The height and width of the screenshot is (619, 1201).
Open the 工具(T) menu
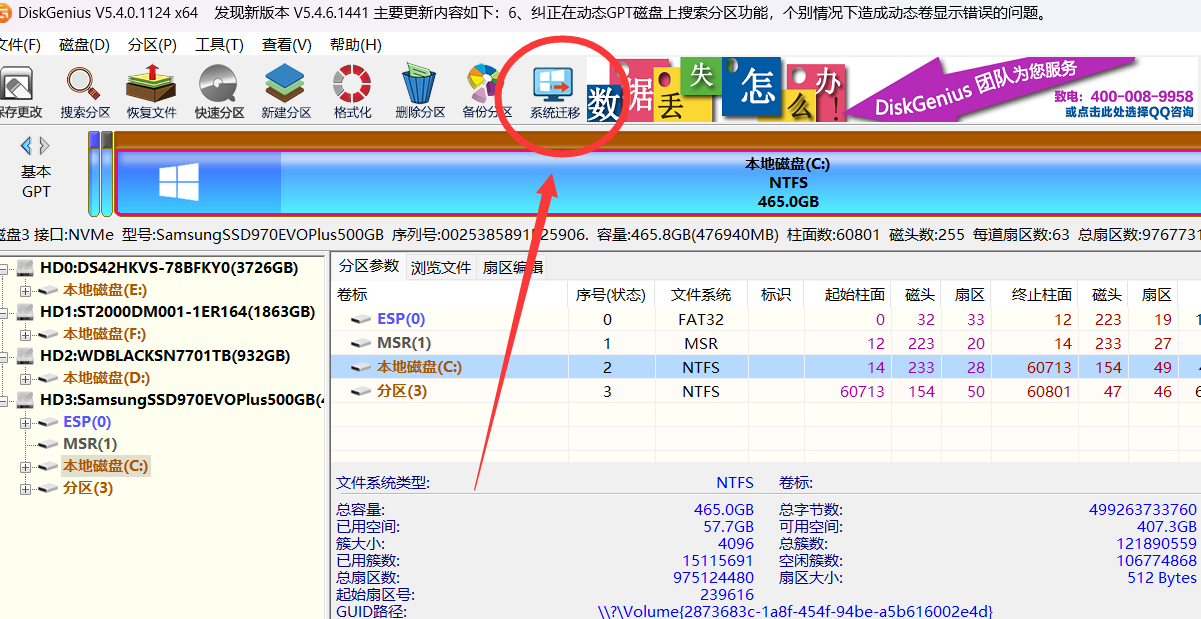click(x=220, y=45)
